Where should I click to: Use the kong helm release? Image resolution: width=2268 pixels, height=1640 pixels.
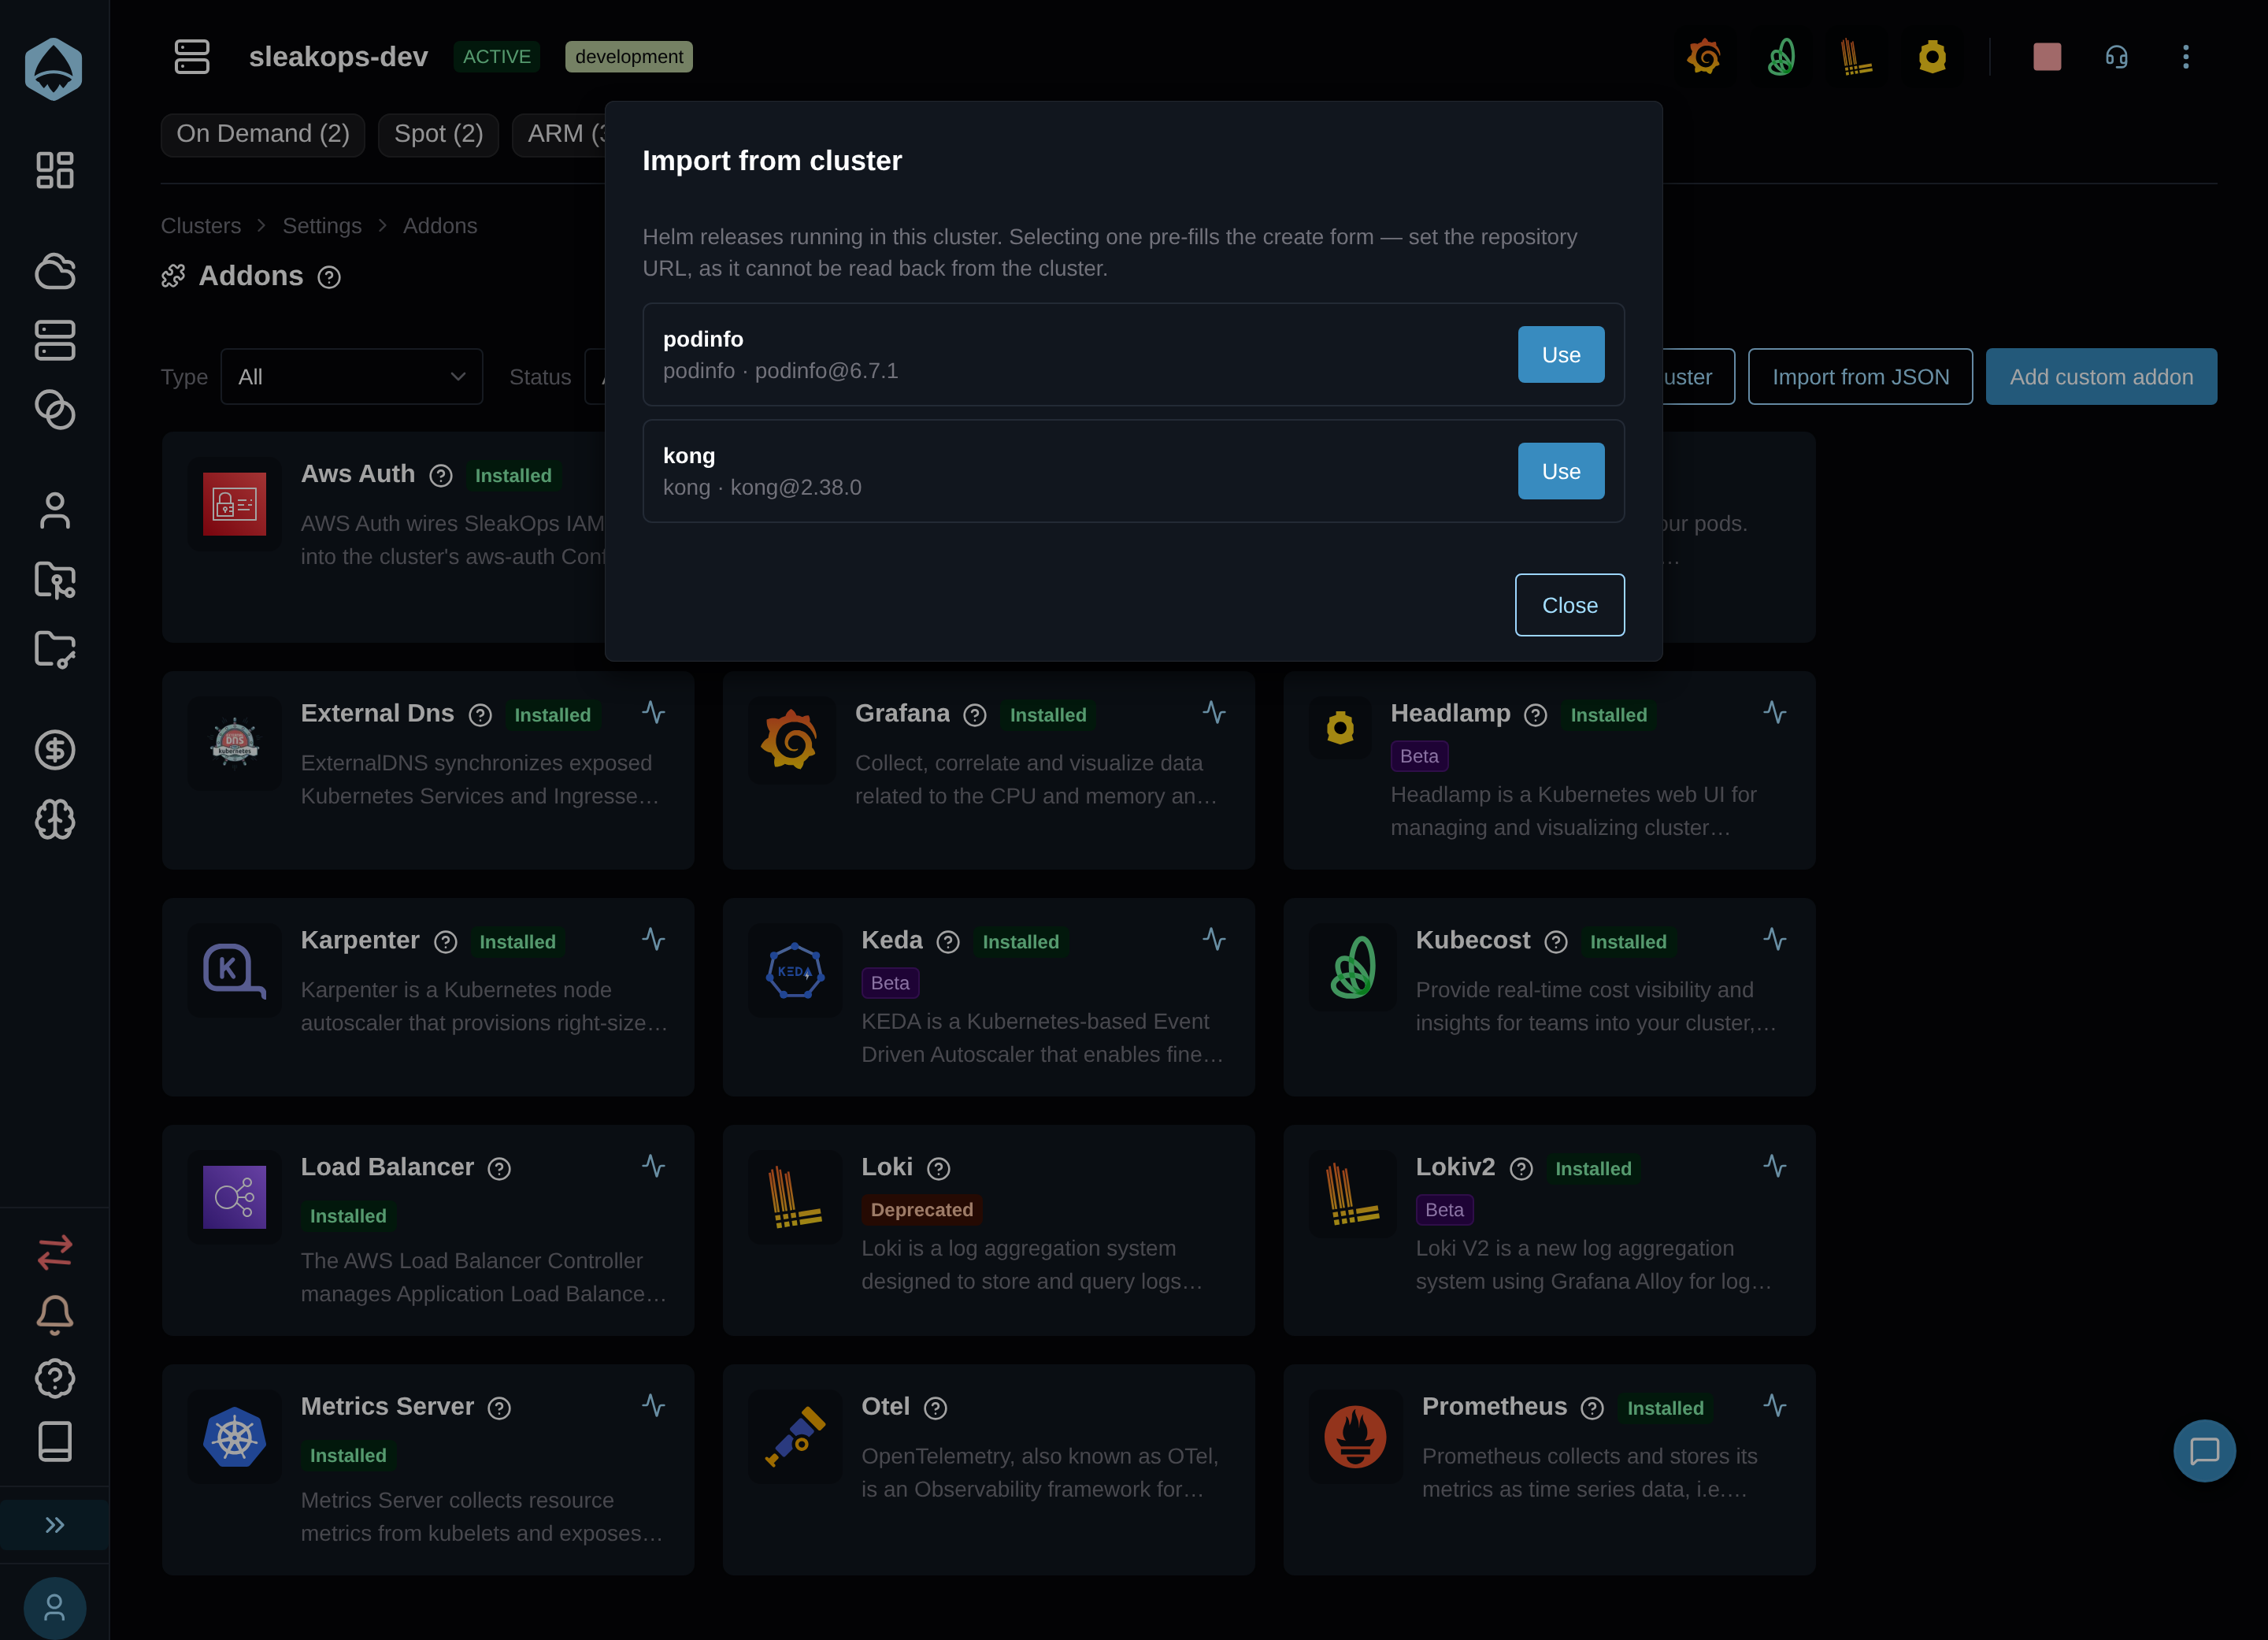[x=1561, y=471]
